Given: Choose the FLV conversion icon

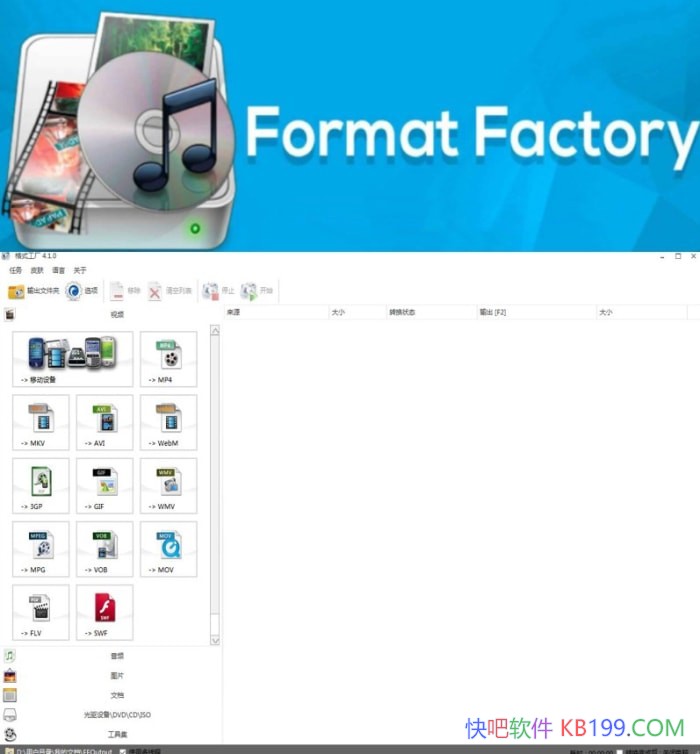Looking at the screenshot, I should tap(41, 612).
